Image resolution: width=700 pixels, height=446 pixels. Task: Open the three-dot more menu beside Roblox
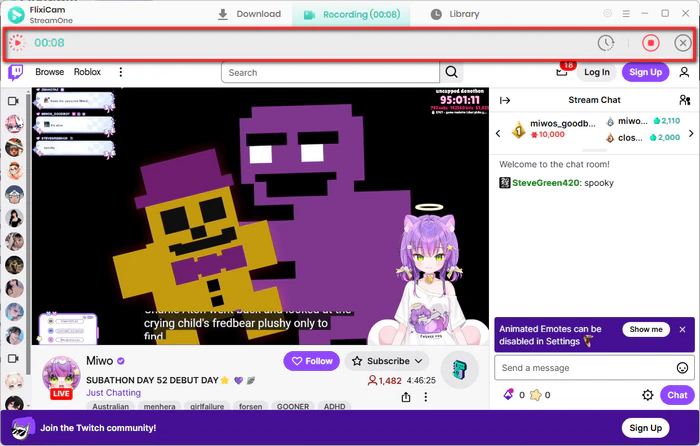pyautogui.click(x=121, y=72)
